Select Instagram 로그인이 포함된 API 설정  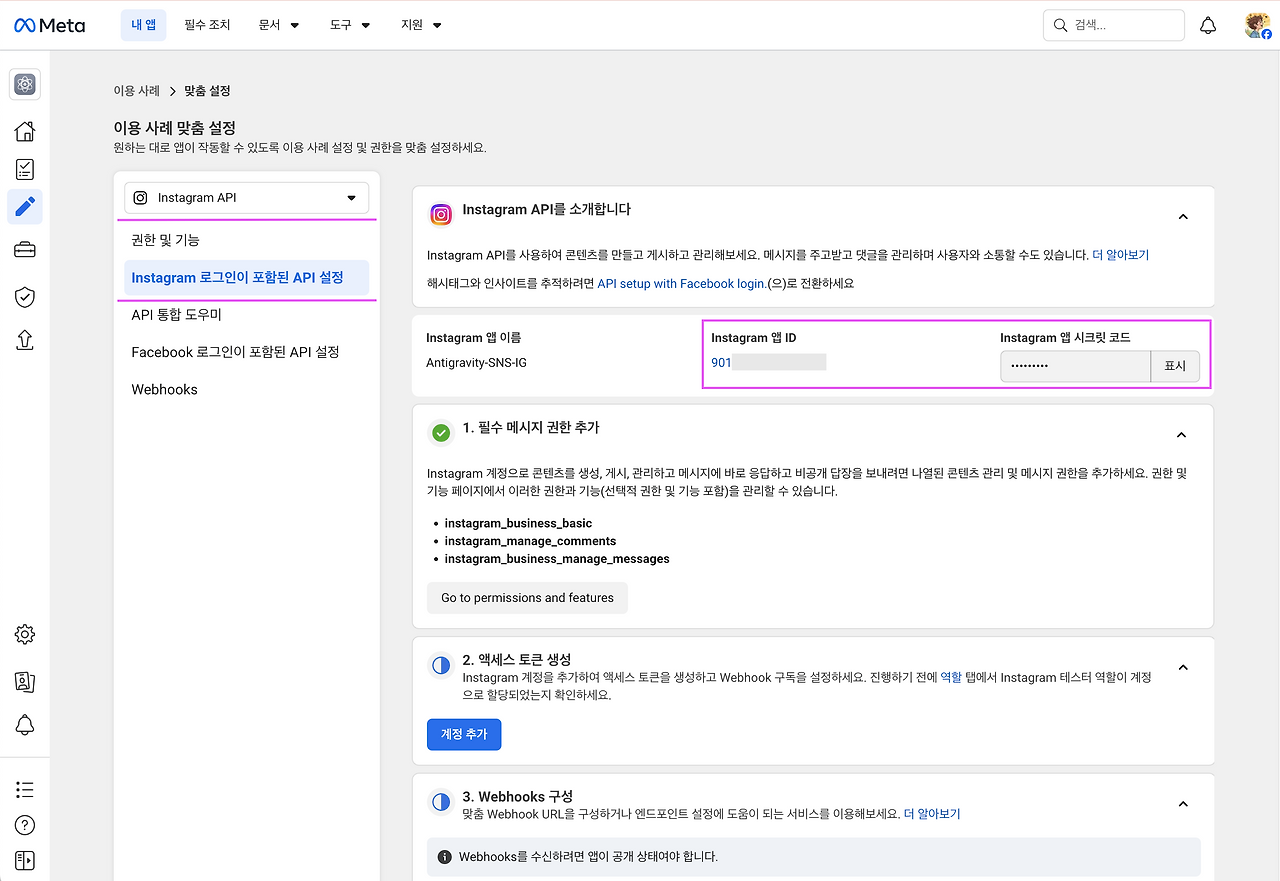click(246, 278)
